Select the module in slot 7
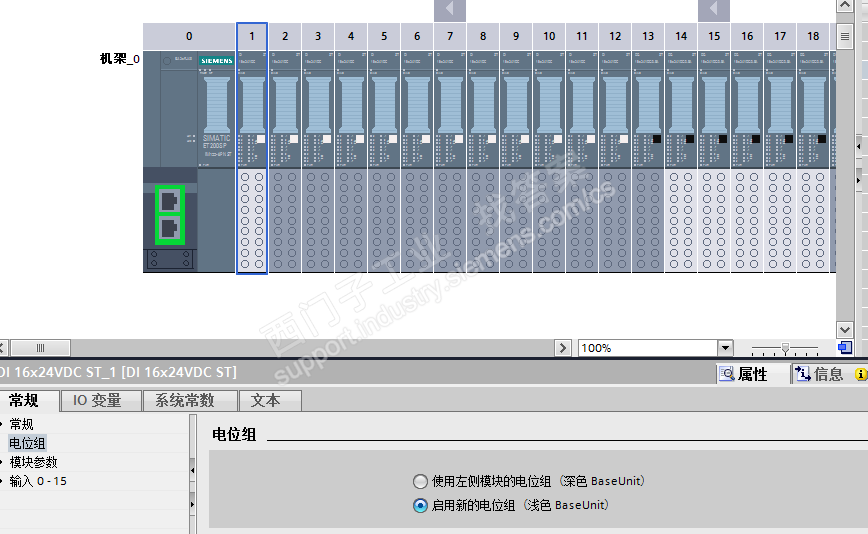Screen dimensions: 868x534 pyautogui.click(x=450, y=162)
